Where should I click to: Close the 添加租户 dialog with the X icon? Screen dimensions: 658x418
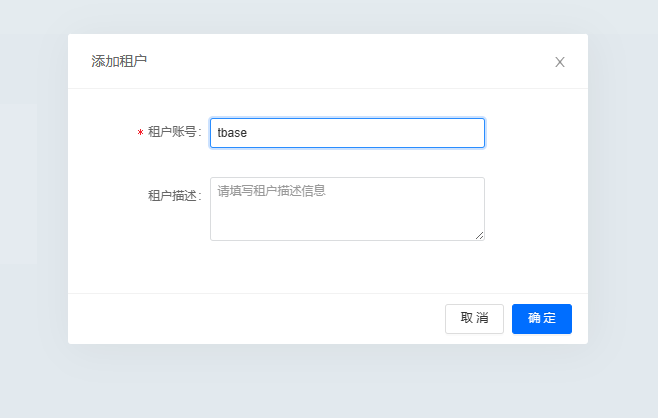coord(560,62)
